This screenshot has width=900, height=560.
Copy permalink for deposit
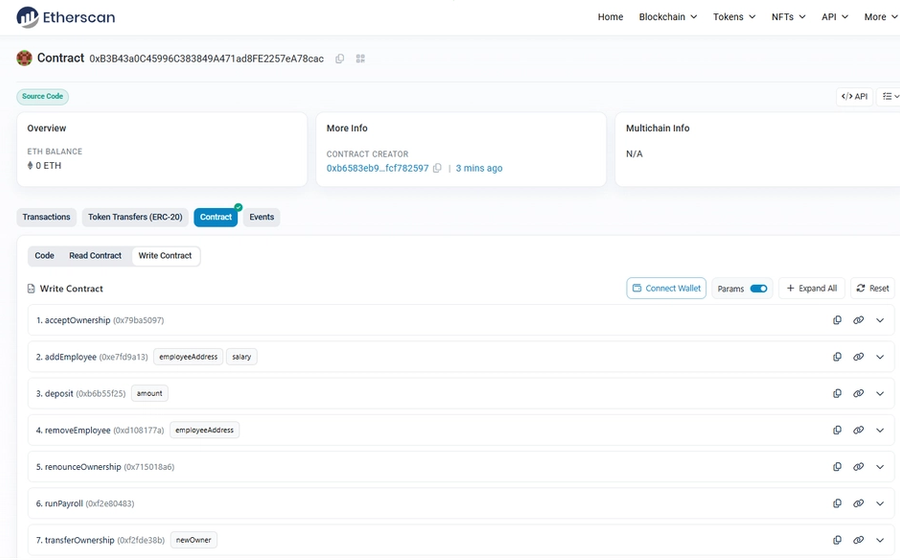click(x=859, y=394)
